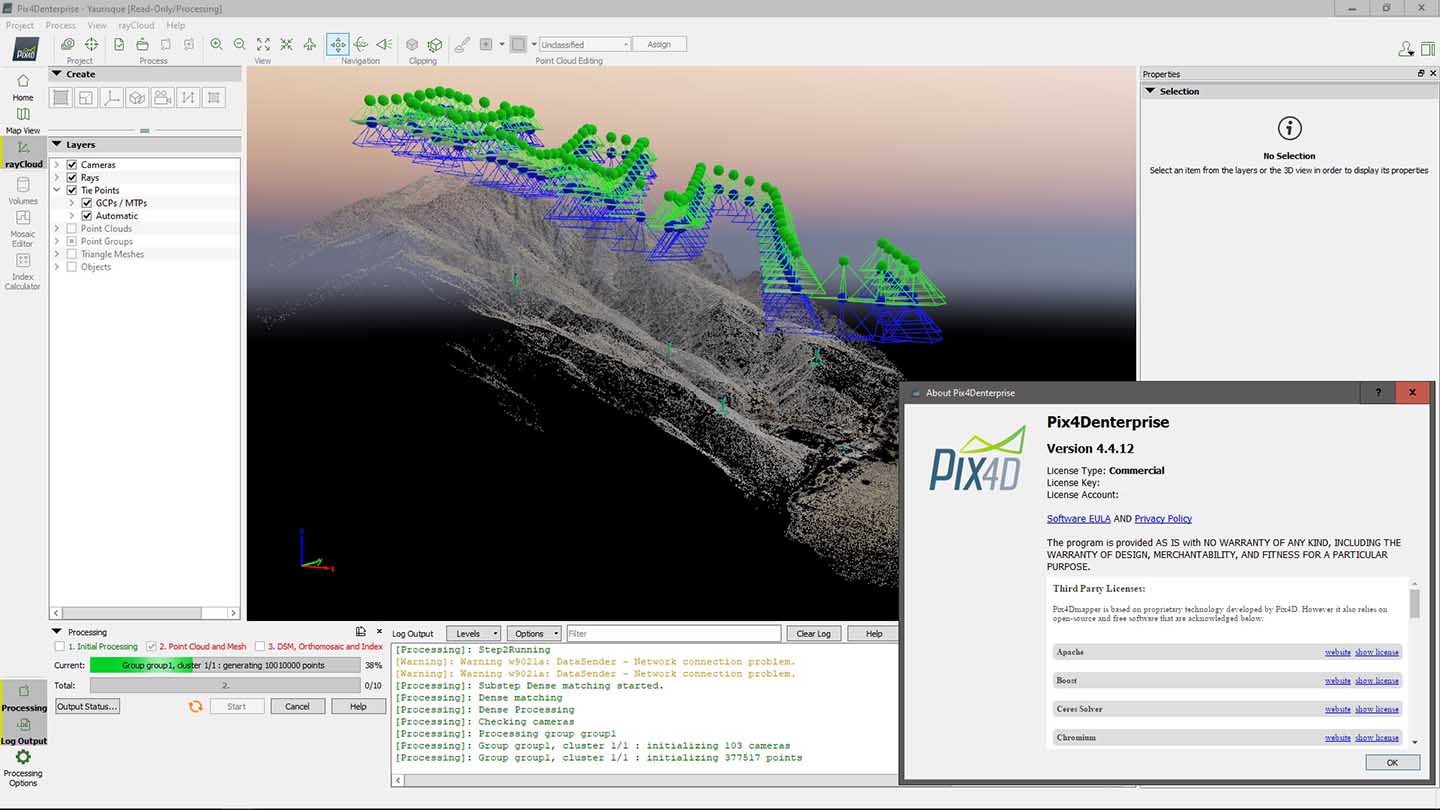Select the Clipping Box tool

tap(434, 44)
